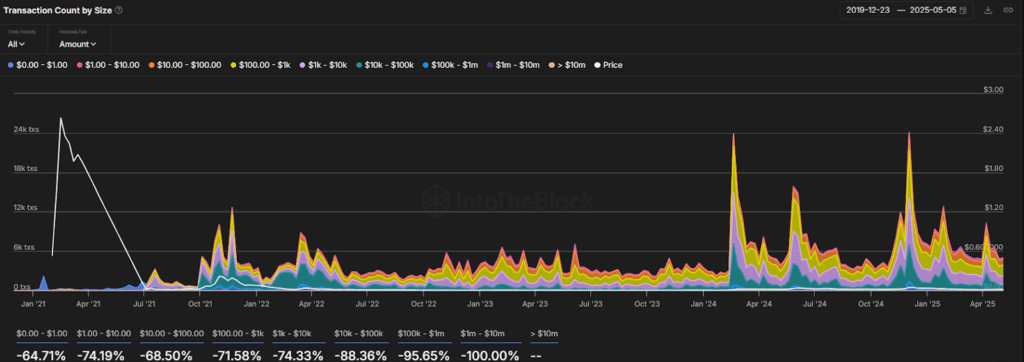This screenshot has height=362, width=1024.
Task: Edit the start date 2019-12-23
Action: click(867, 10)
